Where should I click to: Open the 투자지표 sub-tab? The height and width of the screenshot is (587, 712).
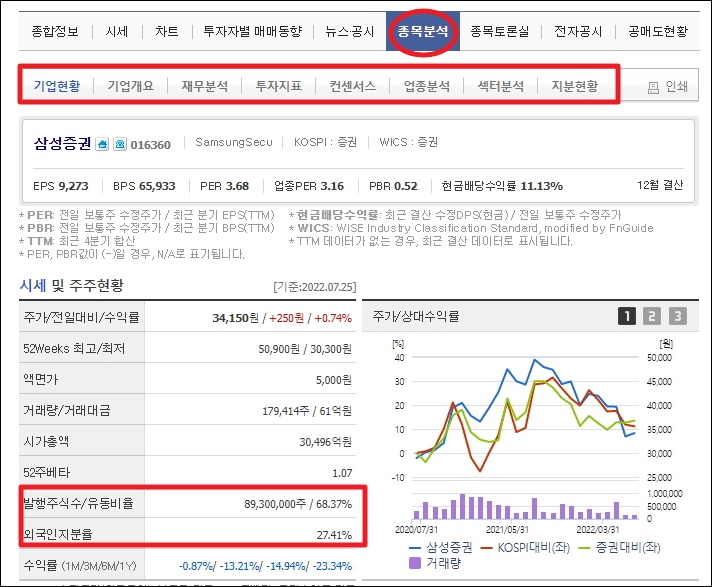[279, 86]
